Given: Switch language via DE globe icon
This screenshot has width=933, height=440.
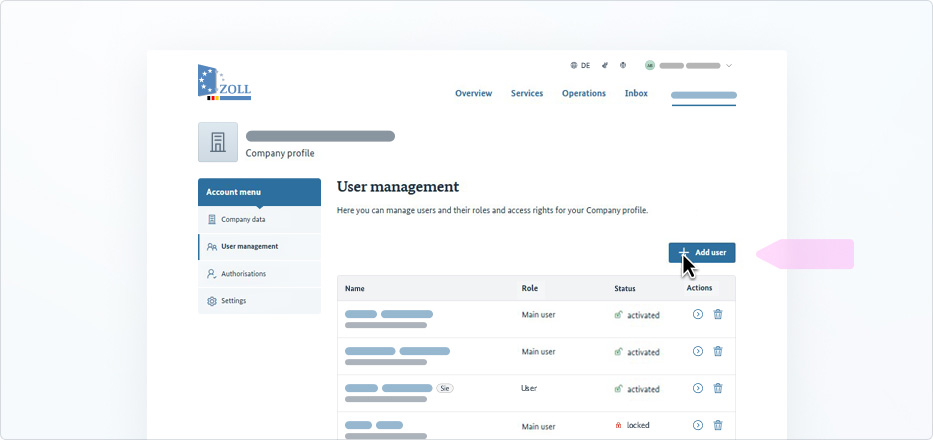Looking at the screenshot, I should click(x=580, y=65).
